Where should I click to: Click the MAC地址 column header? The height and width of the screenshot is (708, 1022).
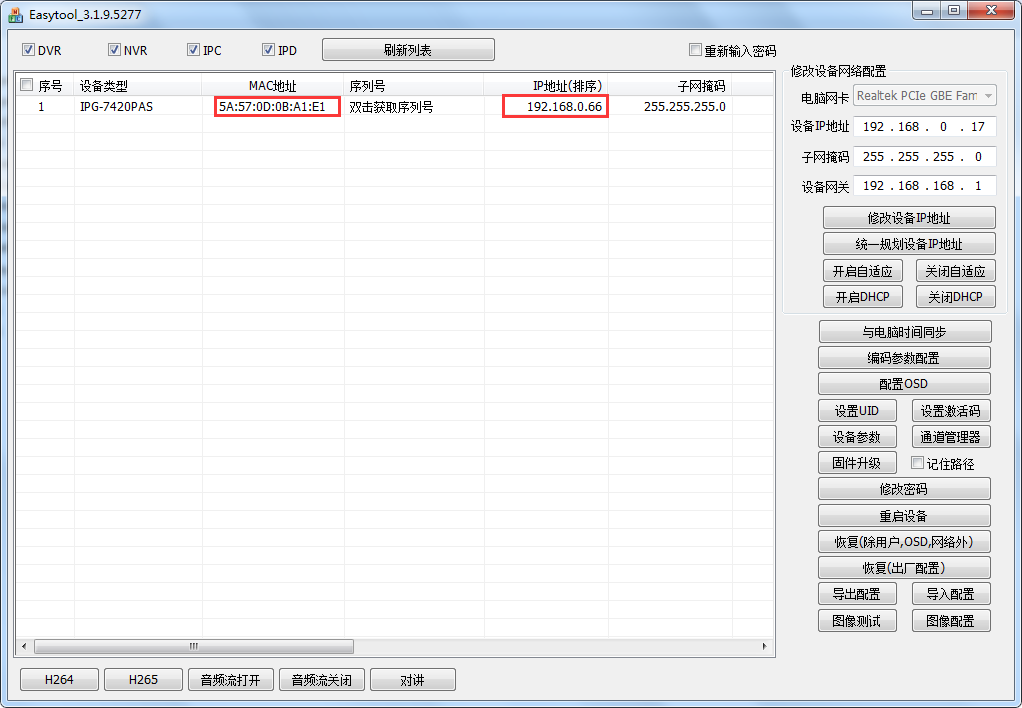point(272,85)
